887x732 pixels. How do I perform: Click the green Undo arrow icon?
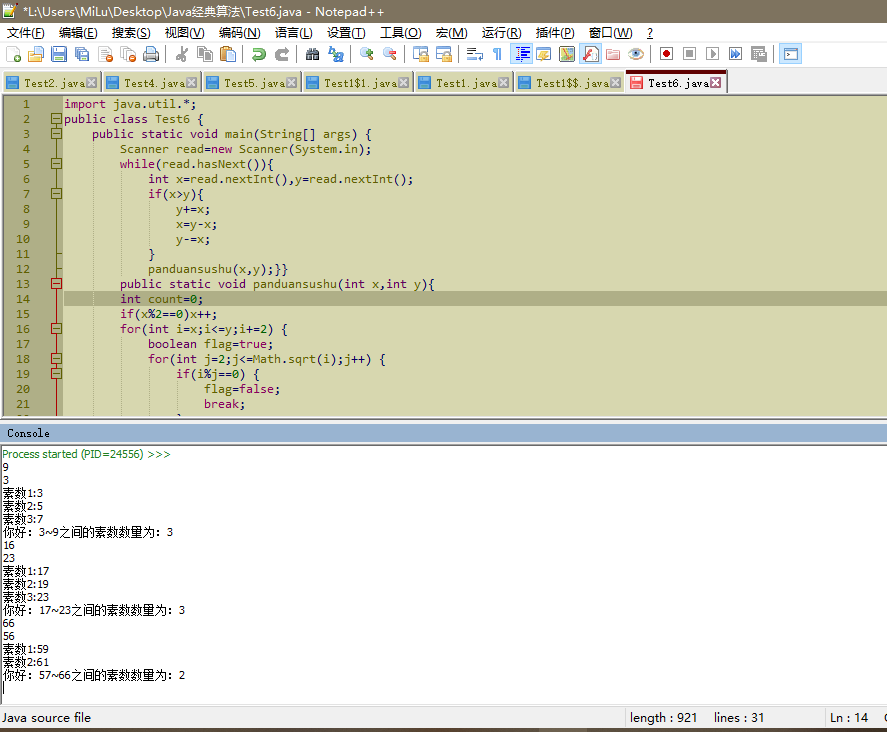[259, 54]
